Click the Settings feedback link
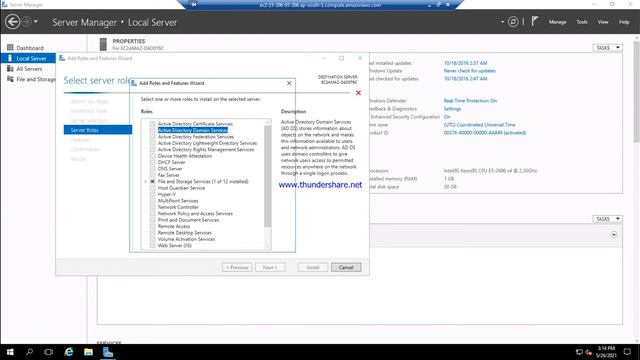The width and height of the screenshot is (640, 360). tap(452, 109)
